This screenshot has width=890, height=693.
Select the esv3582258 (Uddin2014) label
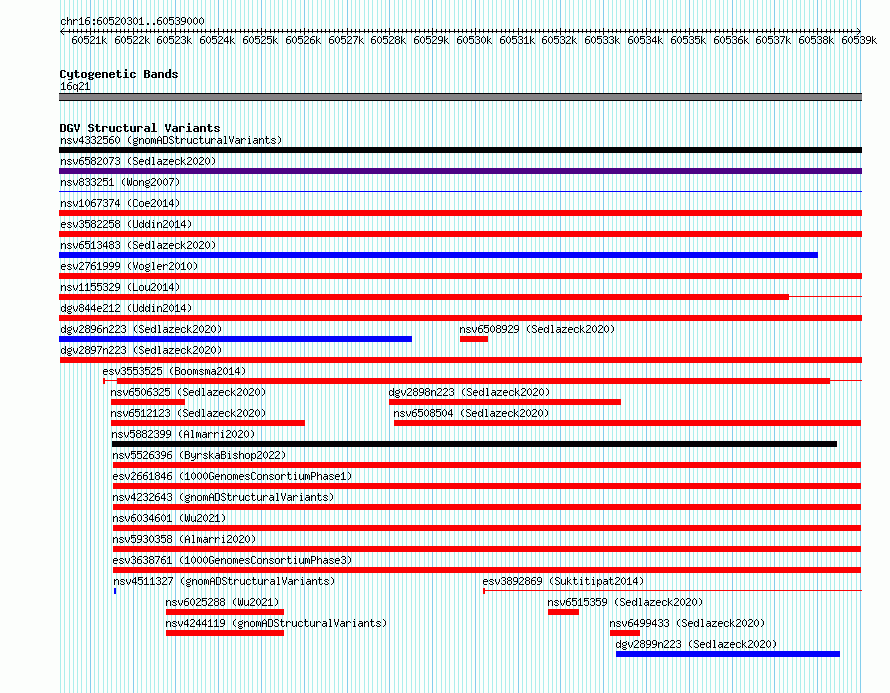pyautogui.click(x=126, y=224)
